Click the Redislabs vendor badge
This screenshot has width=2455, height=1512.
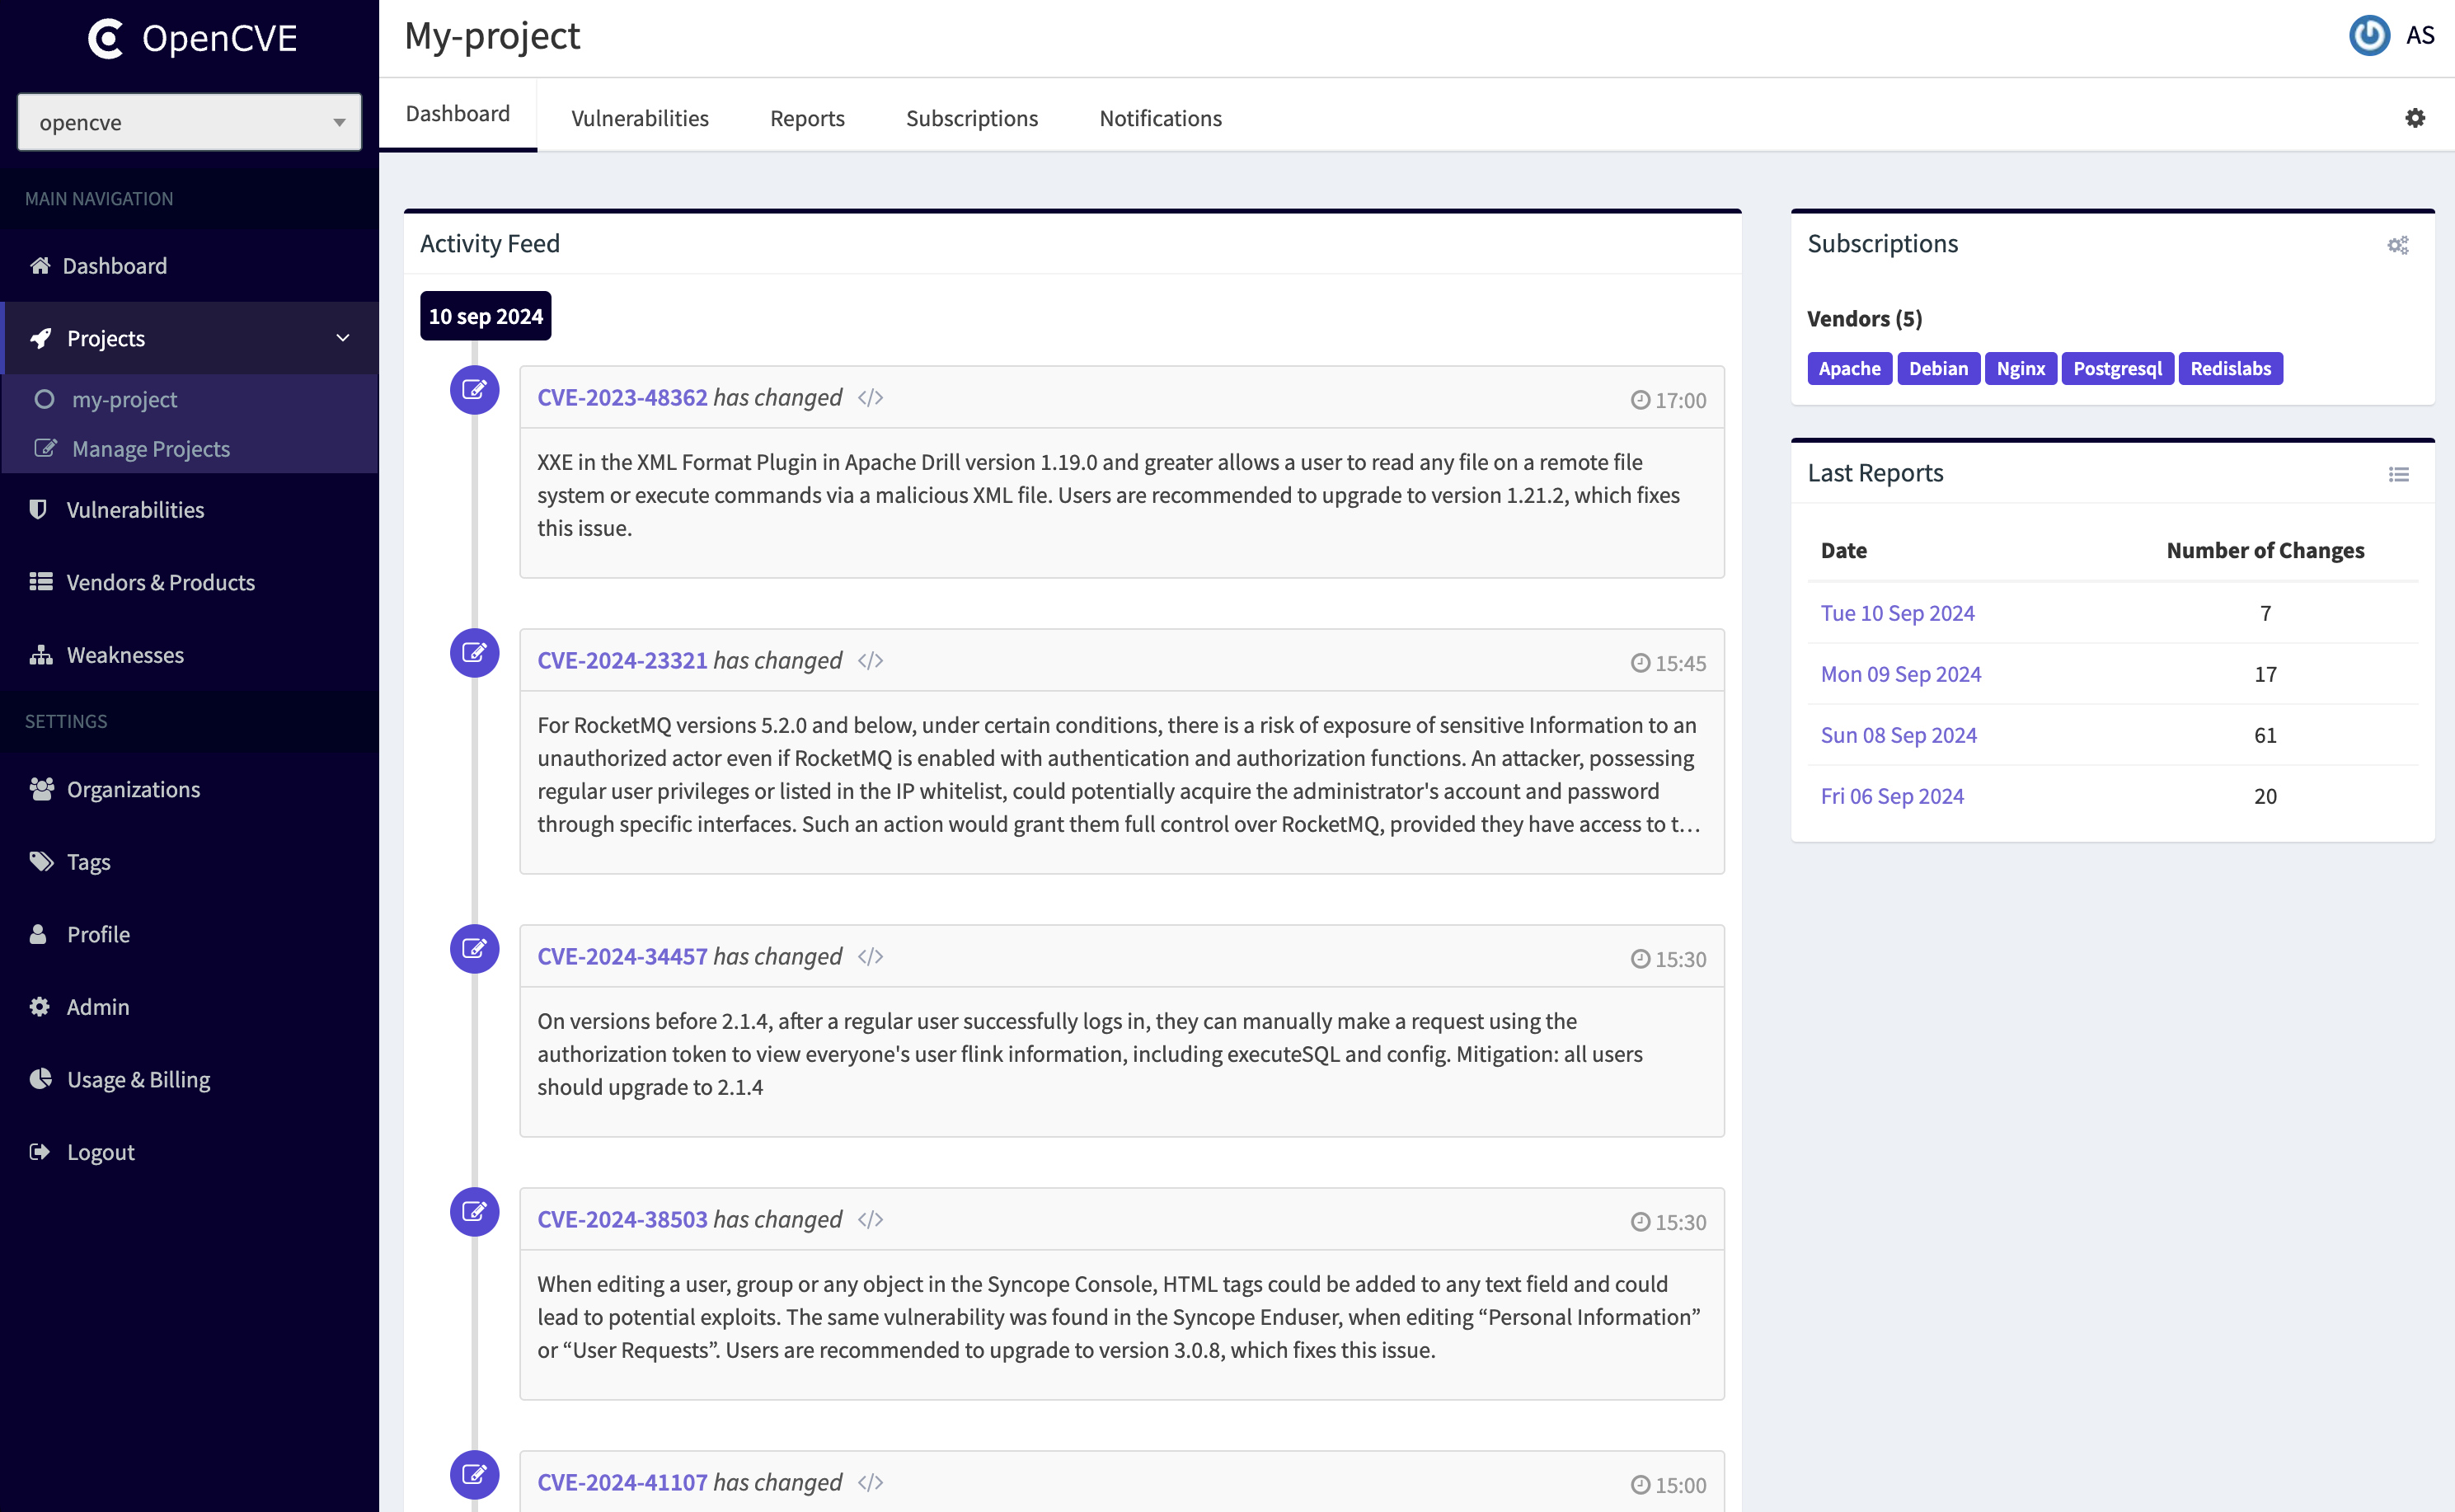click(2229, 368)
